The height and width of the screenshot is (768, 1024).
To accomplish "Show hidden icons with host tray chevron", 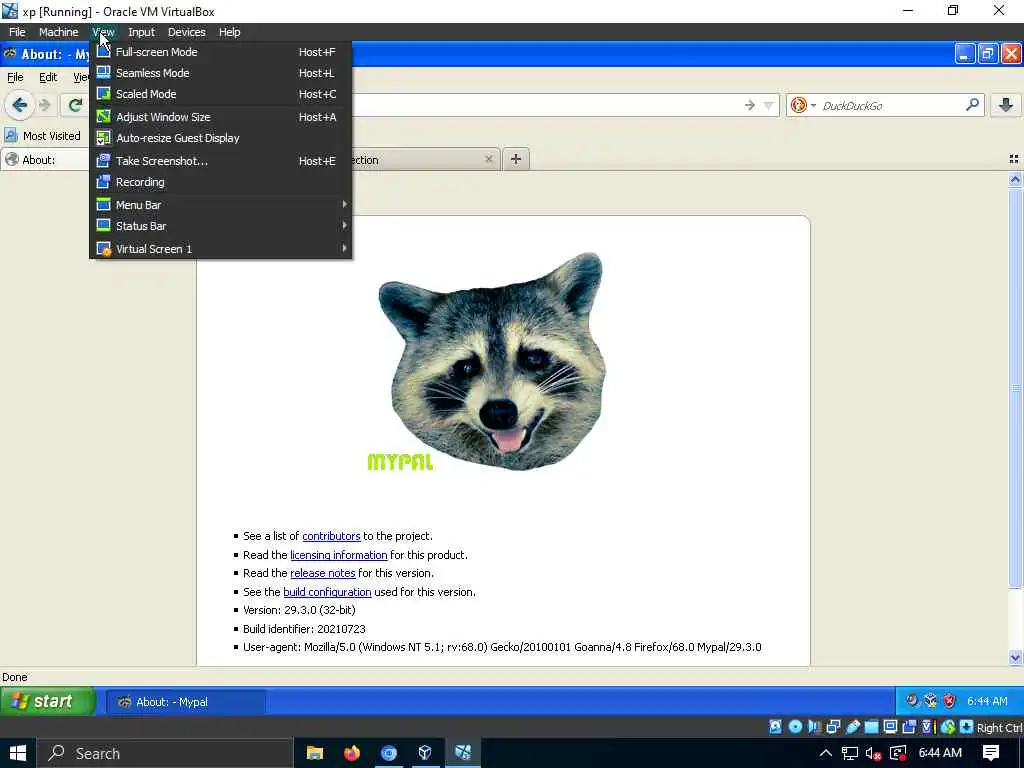I will [825, 754].
